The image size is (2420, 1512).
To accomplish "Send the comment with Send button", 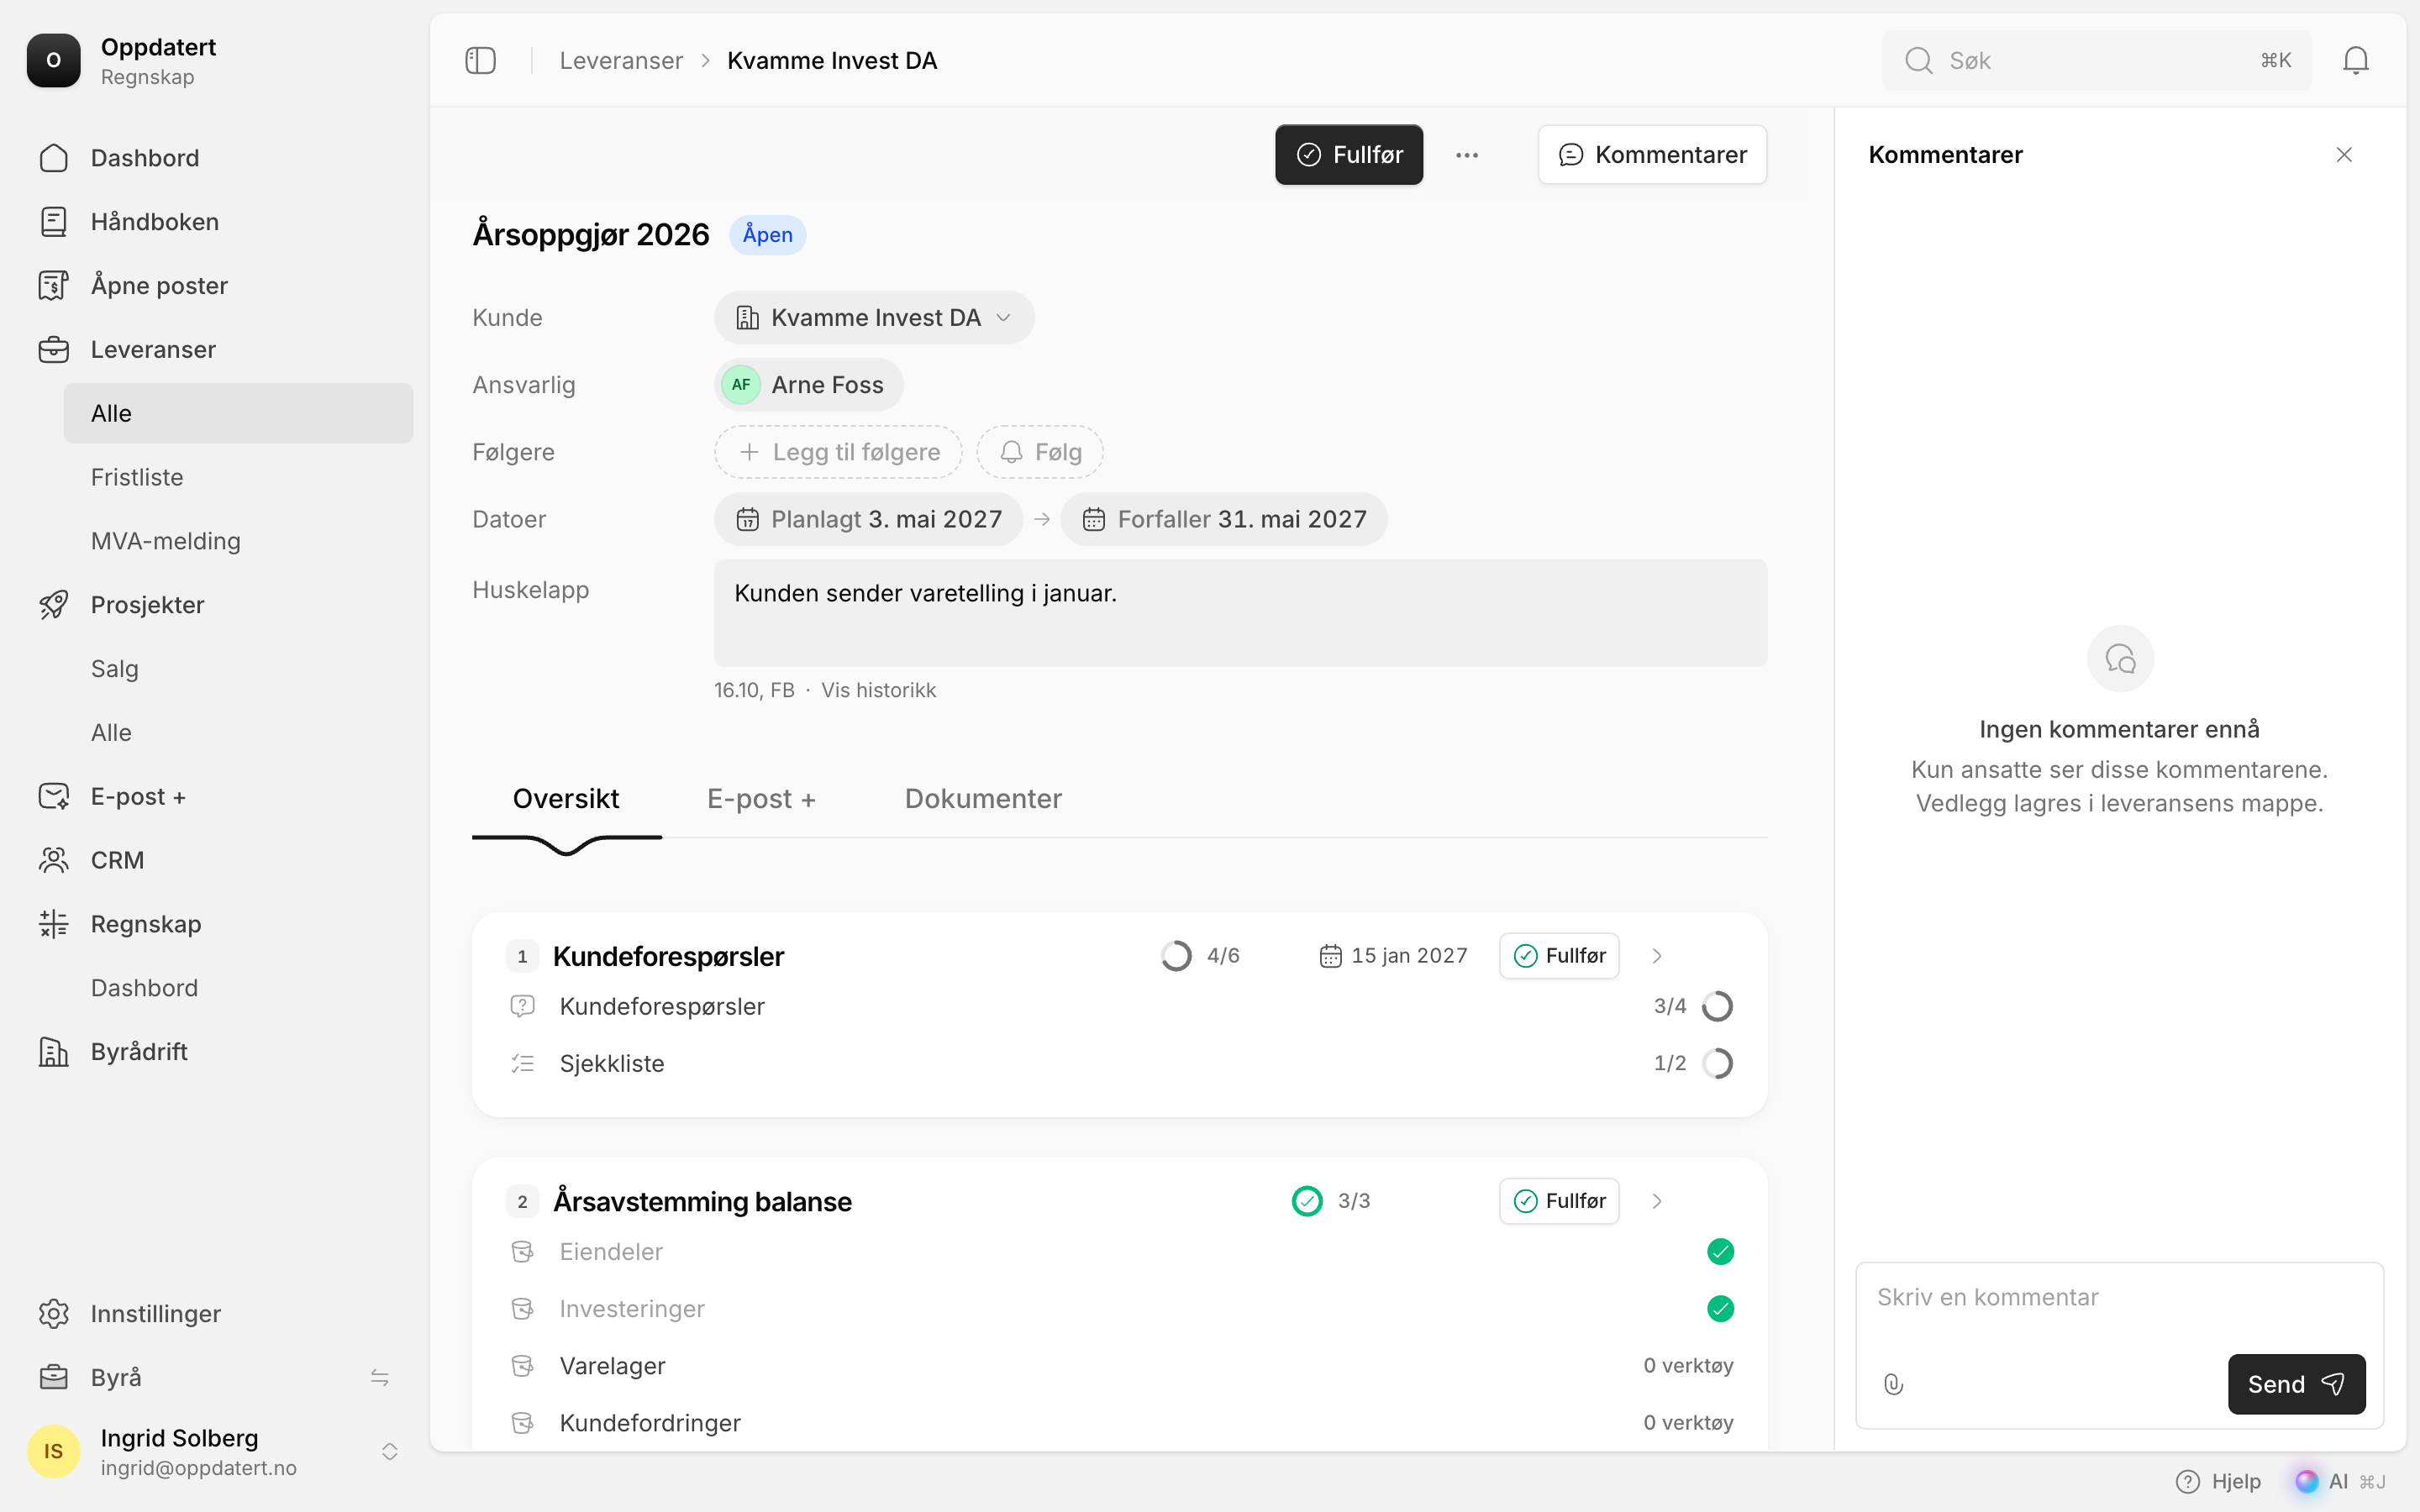I will pyautogui.click(x=2296, y=1384).
